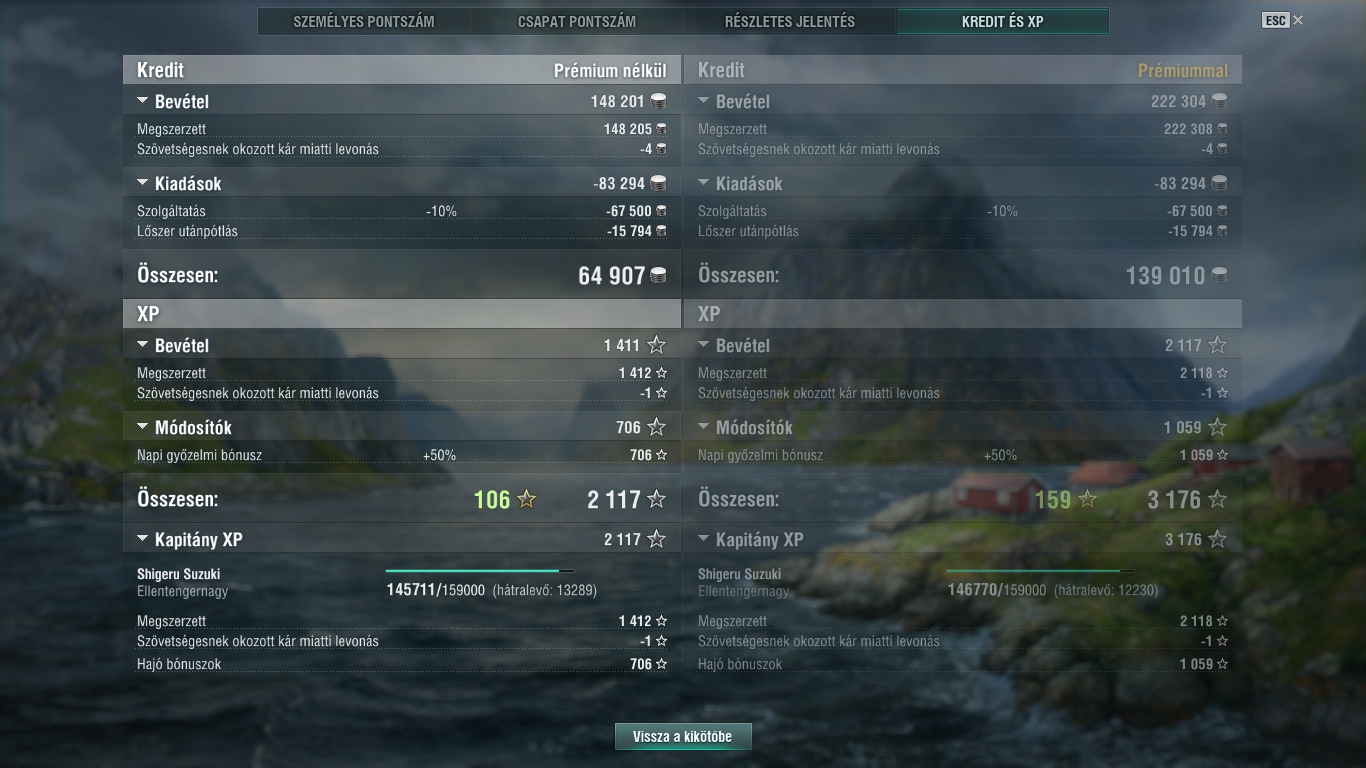Screen dimensions: 1366x768
Task: Click the Vissza a kikötőbe button
Action: tap(683, 737)
